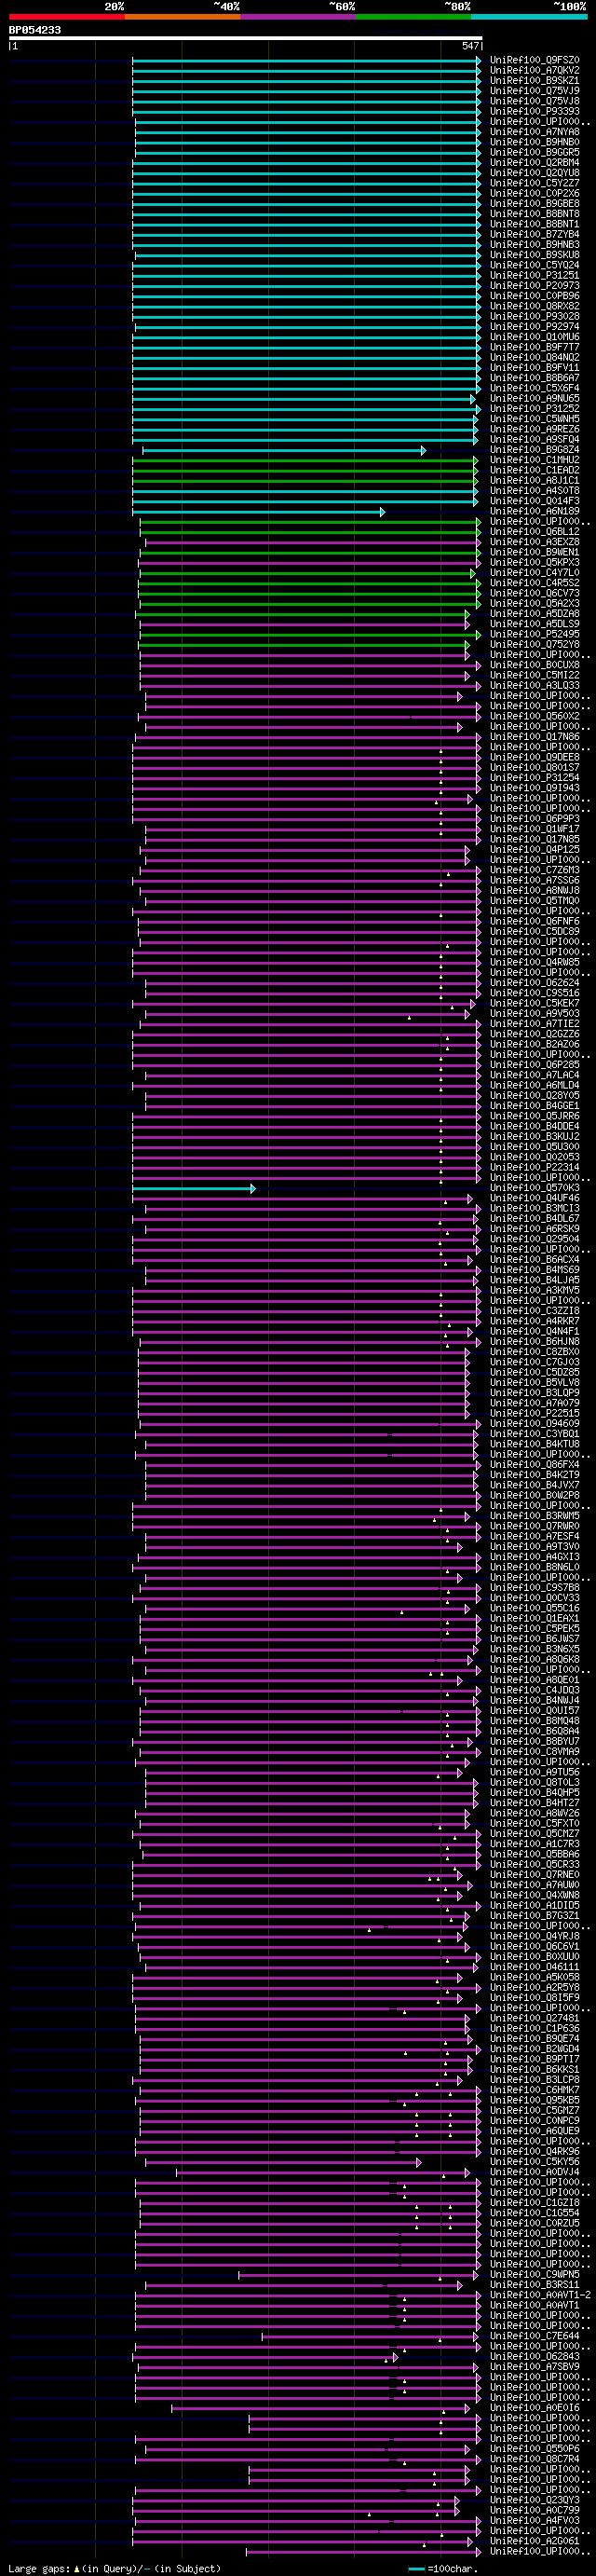The width and height of the screenshot is (596, 2576).
Task: Open hit UniRef100_O62843
Action: pyautogui.click(x=534, y=2356)
